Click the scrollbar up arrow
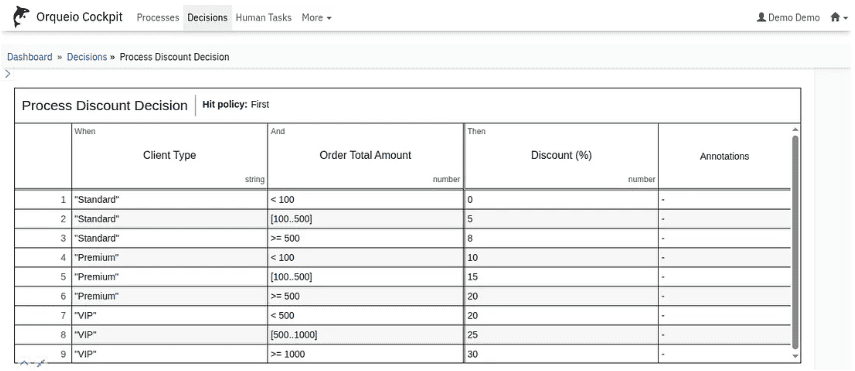 (795, 129)
